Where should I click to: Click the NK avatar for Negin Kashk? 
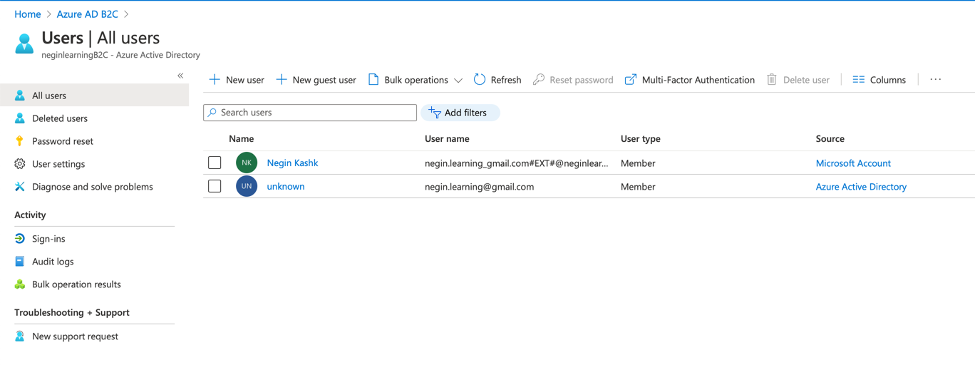247,163
